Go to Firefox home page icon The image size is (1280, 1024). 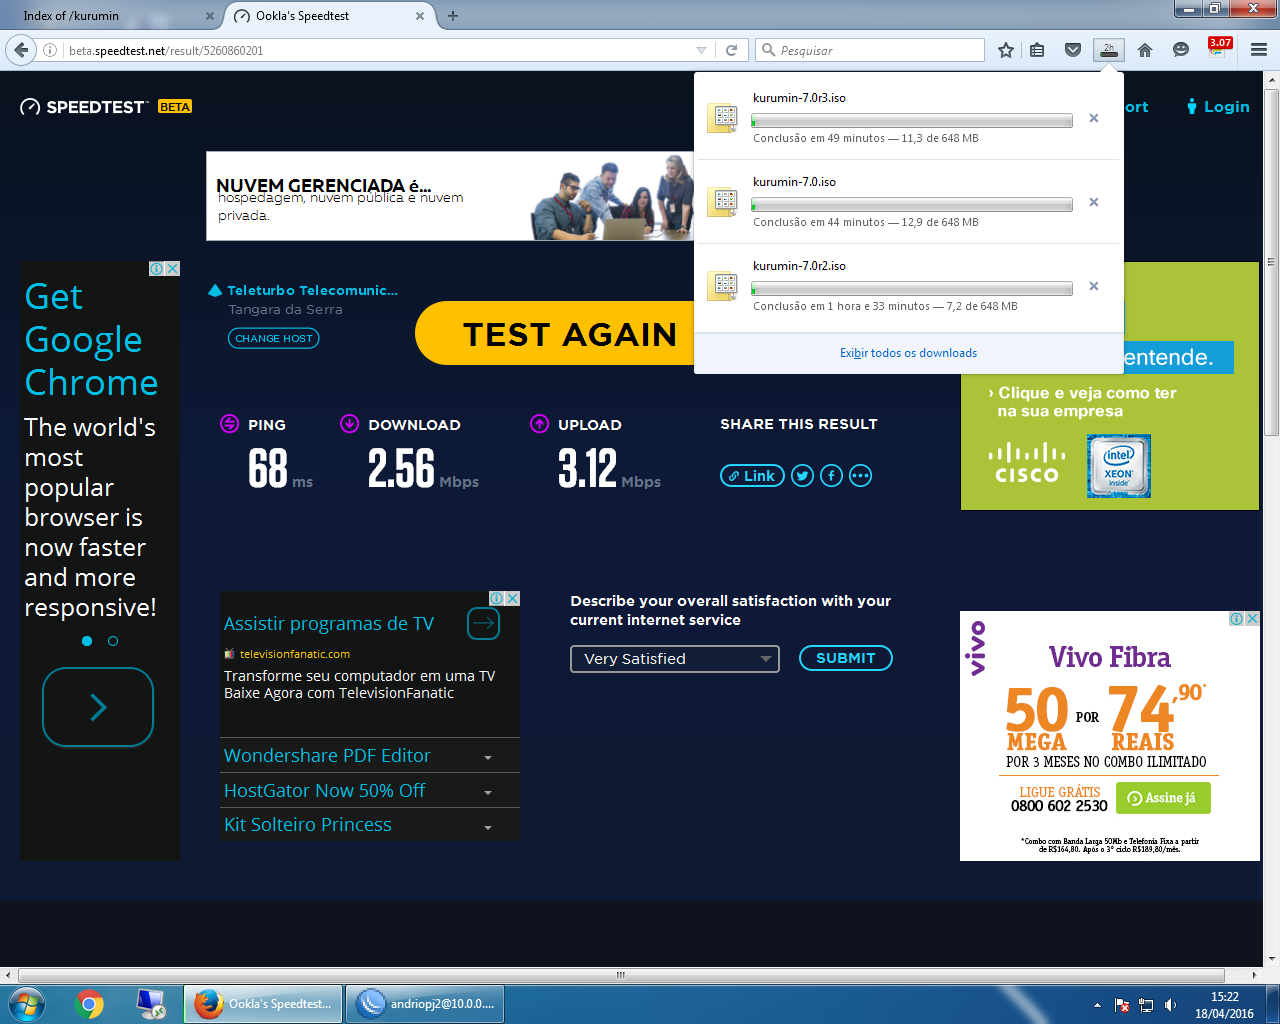pos(1145,50)
